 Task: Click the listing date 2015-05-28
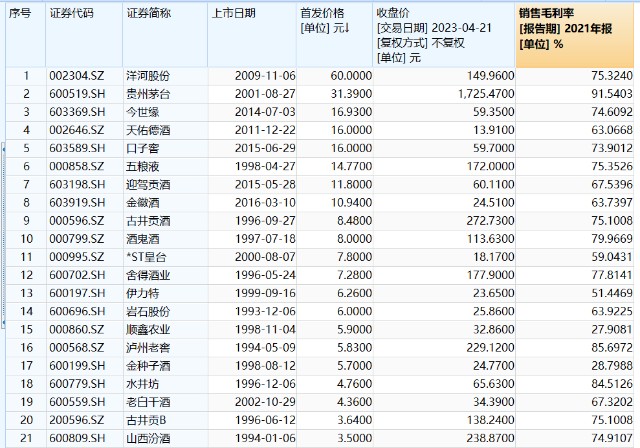point(265,184)
